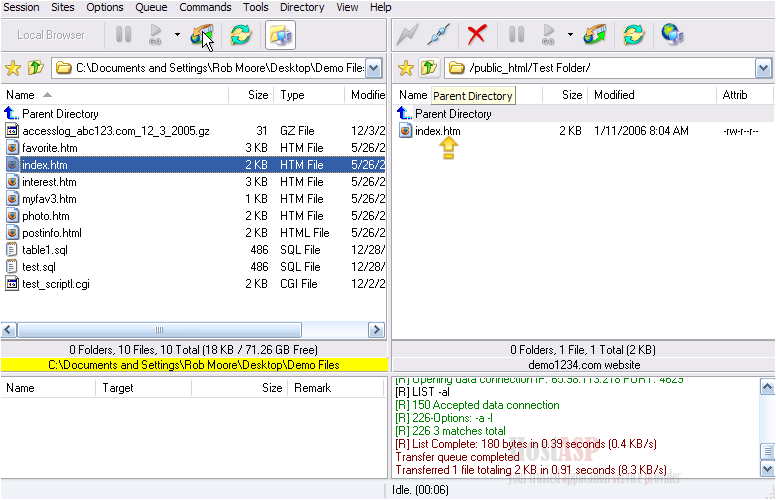Expand local path dropdown
Image resolution: width=776 pixels, height=500 pixels.
pyautogui.click(x=374, y=68)
